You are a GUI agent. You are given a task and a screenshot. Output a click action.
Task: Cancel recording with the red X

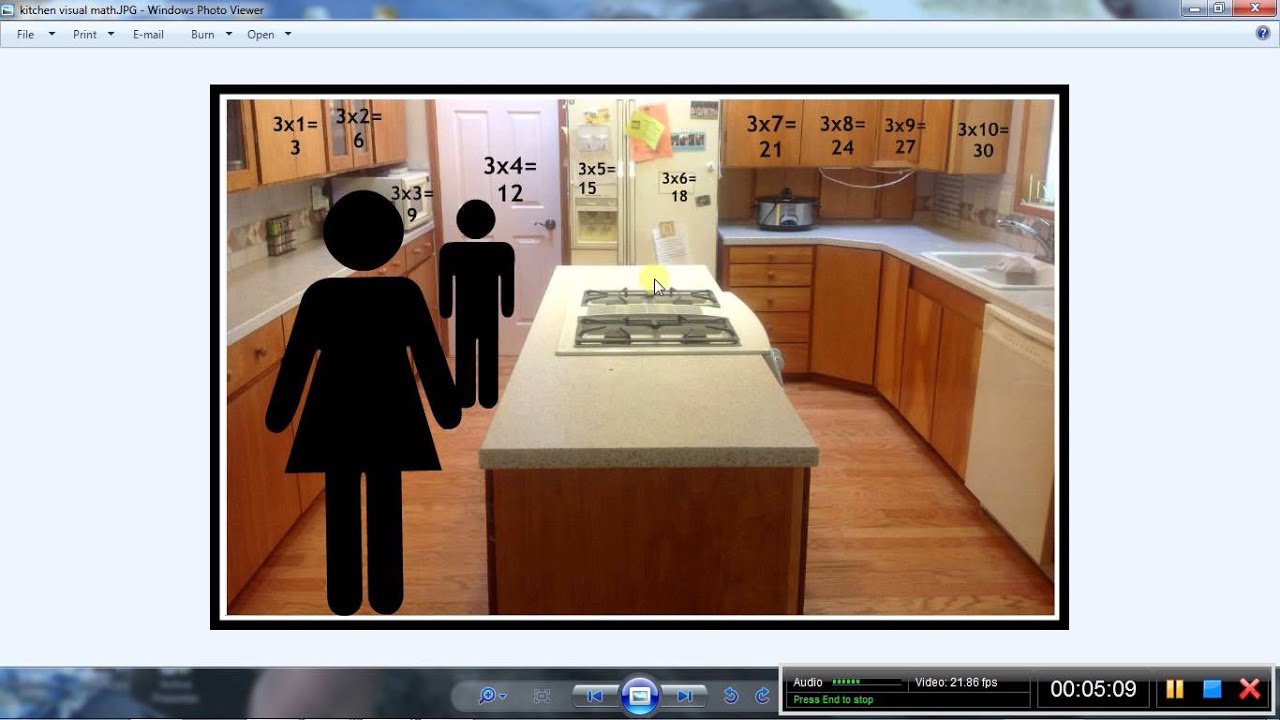tap(1250, 689)
